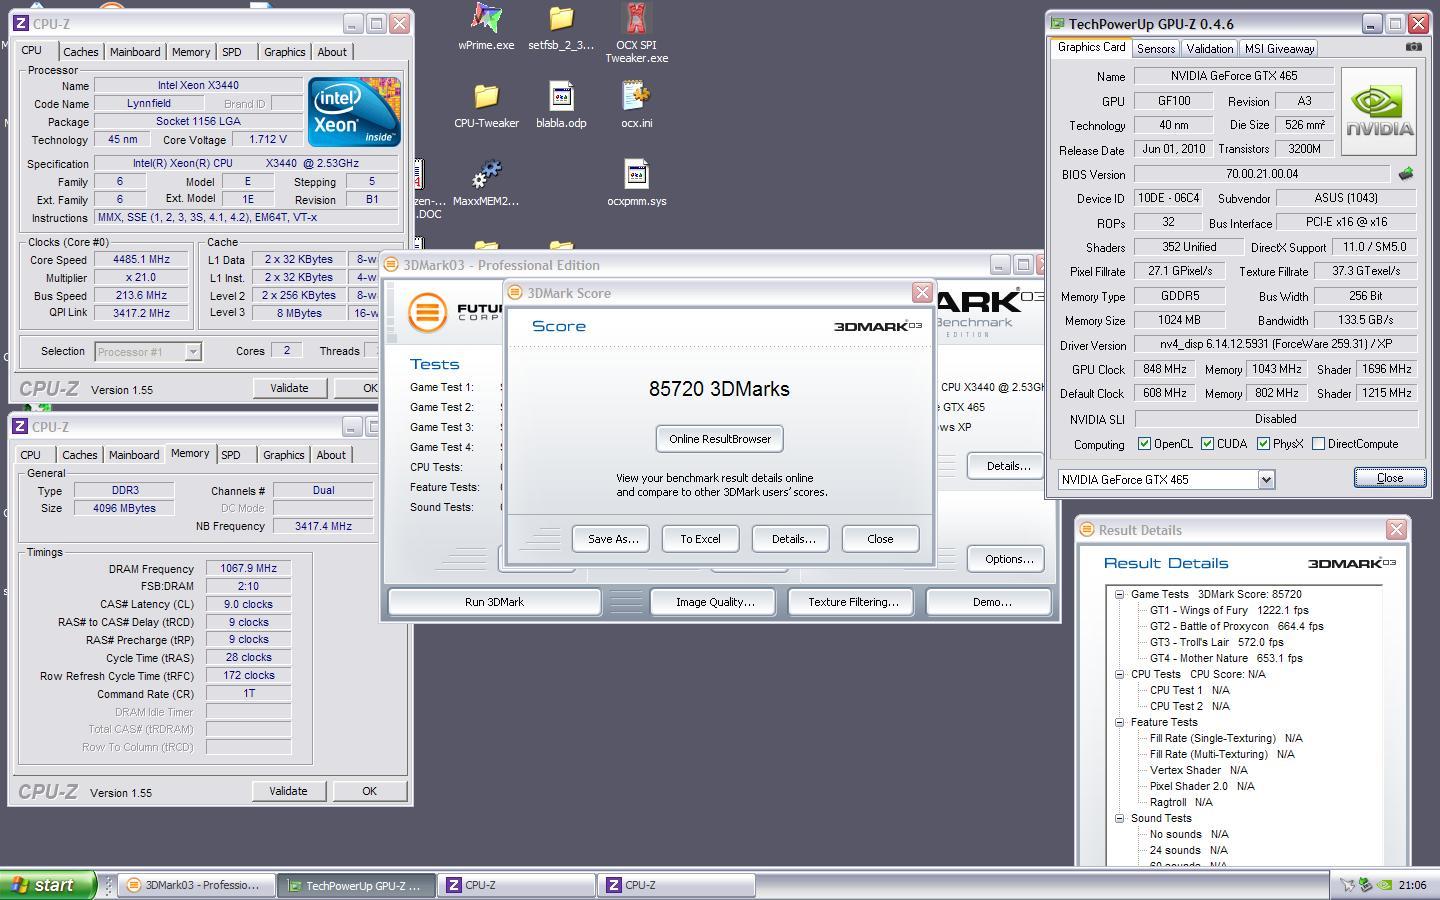Enable DirectCompute checkbox in GPU-Z
1440x900 pixels.
click(1318, 444)
